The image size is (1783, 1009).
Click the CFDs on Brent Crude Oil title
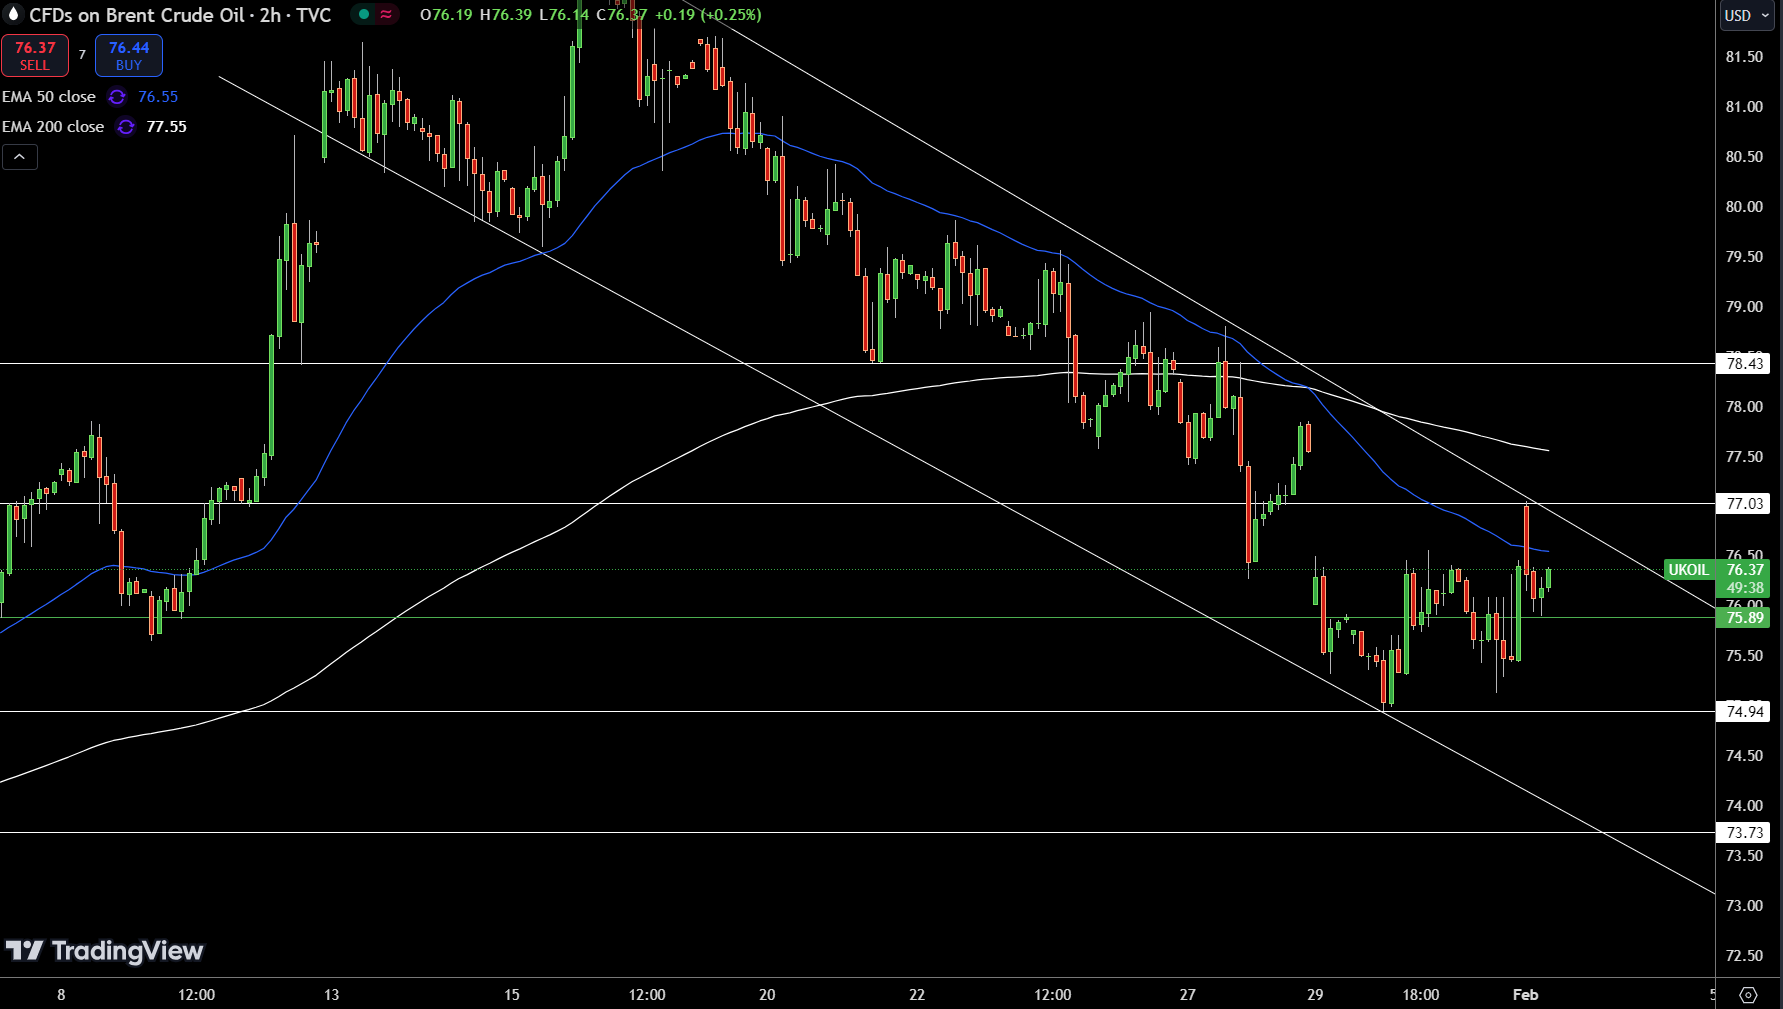coord(180,15)
